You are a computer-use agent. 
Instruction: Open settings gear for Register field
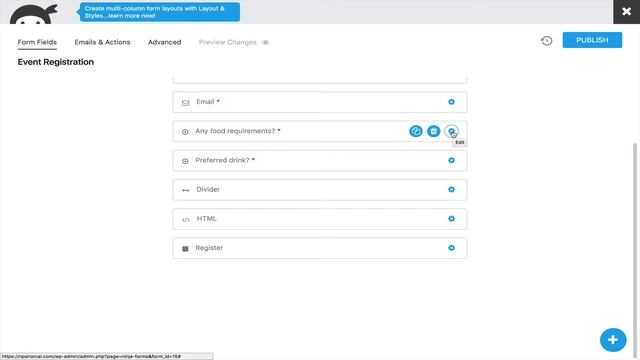[451, 248]
